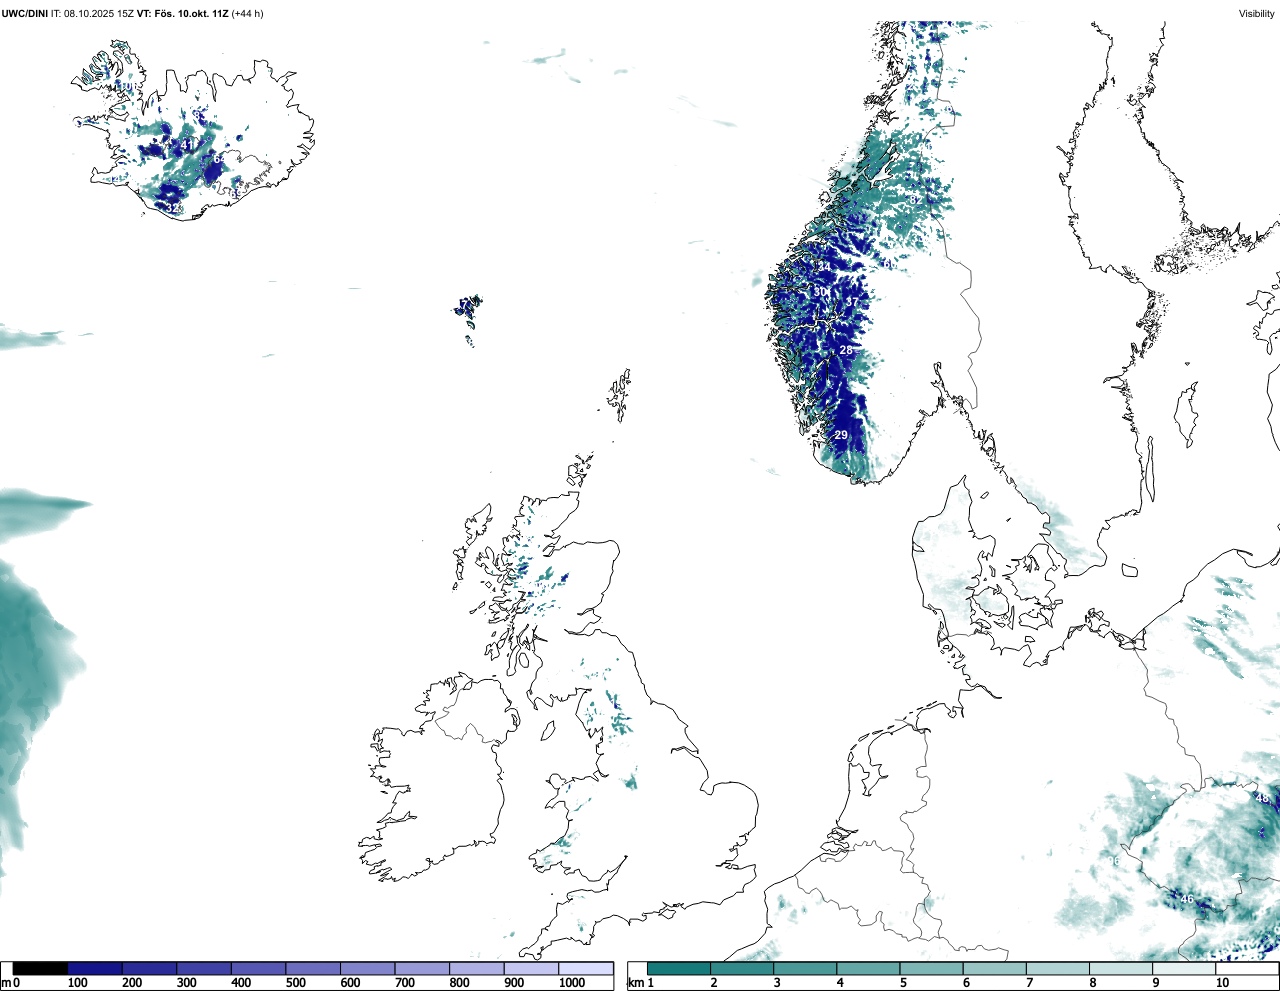Click the '9' tick on km scale
Screen dimensions: 1280x991
(x=1155, y=983)
